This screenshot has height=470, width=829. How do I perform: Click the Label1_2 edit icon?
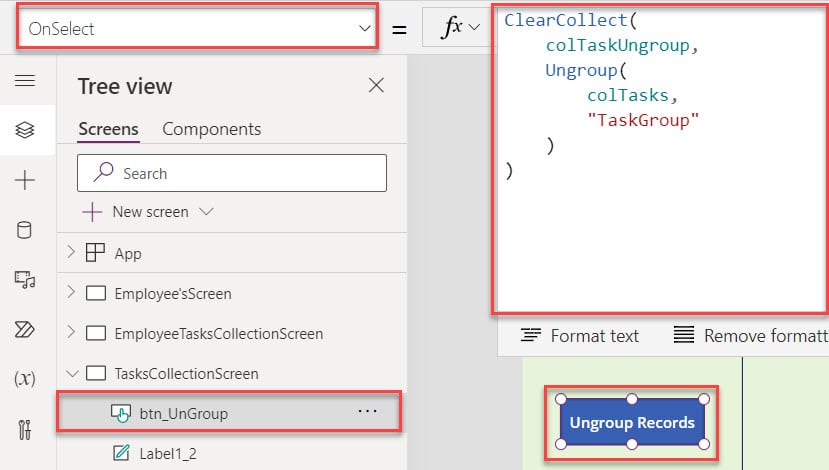(121, 453)
